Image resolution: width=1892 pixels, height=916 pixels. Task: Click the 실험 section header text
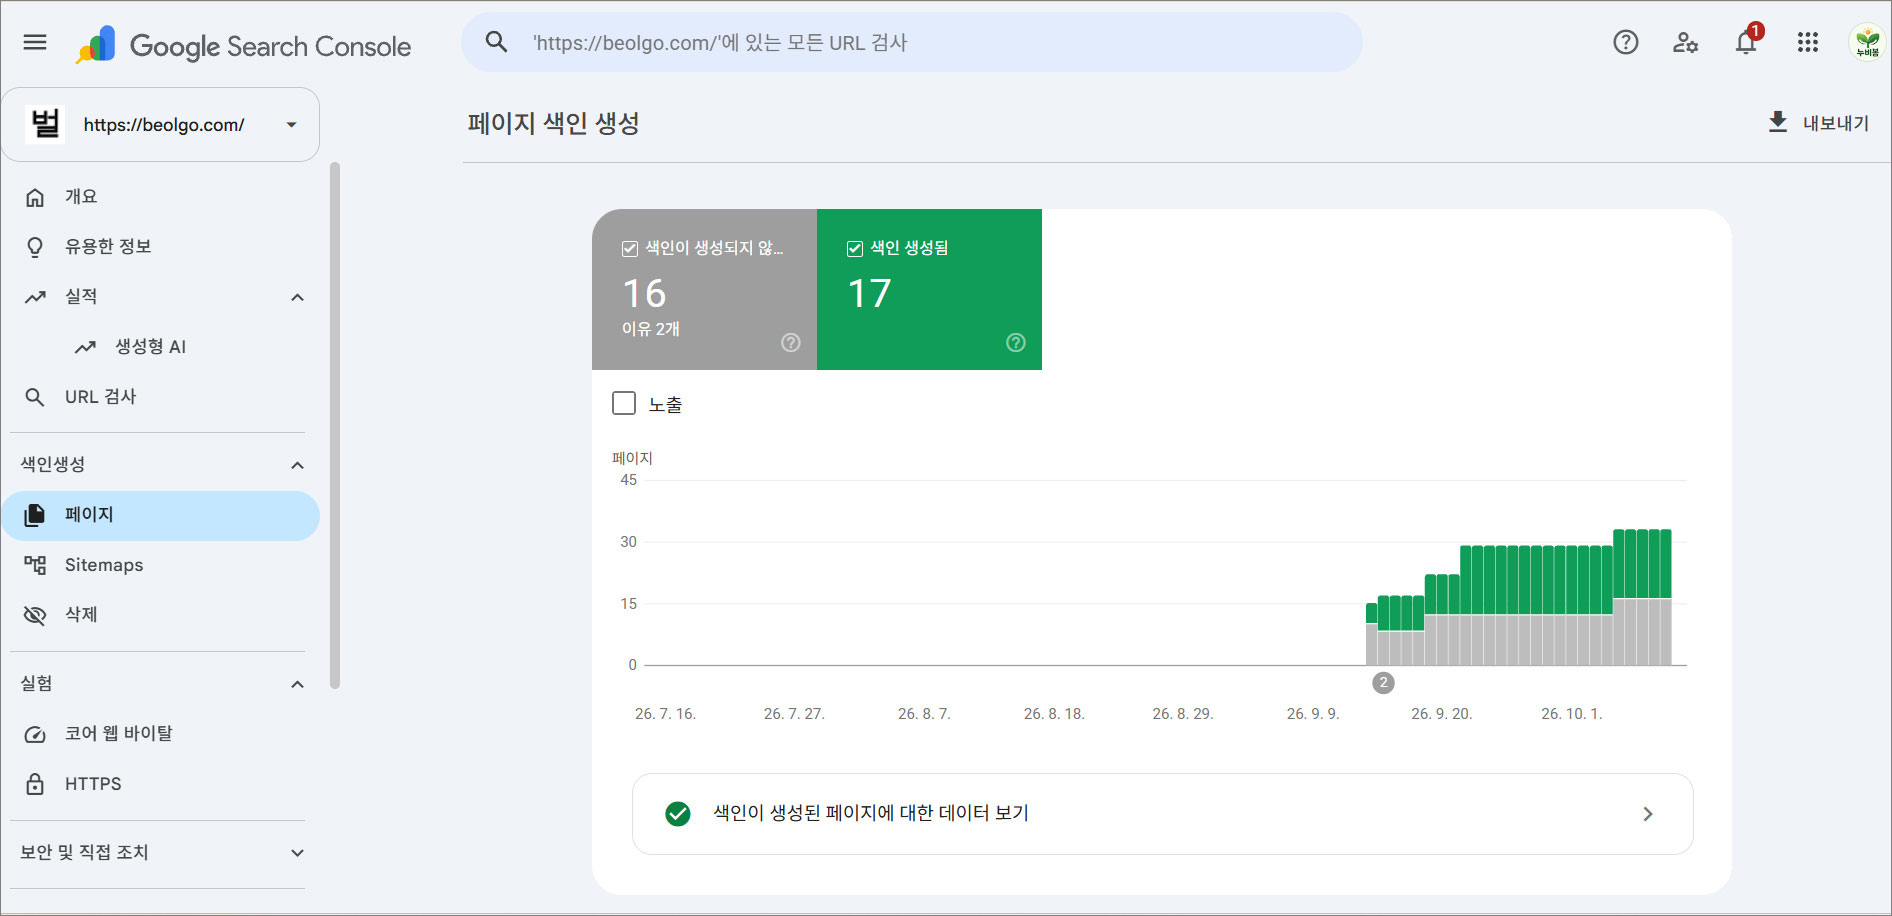(37, 683)
